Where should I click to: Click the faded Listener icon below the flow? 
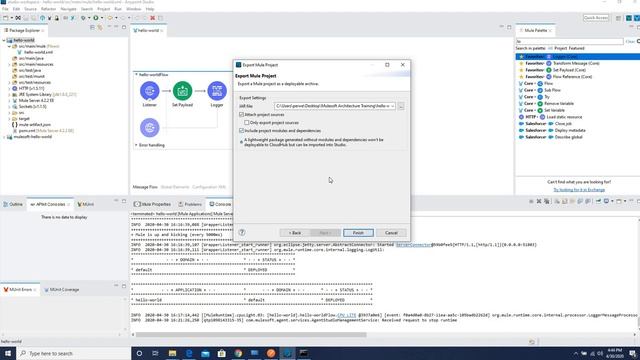point(149,127)
